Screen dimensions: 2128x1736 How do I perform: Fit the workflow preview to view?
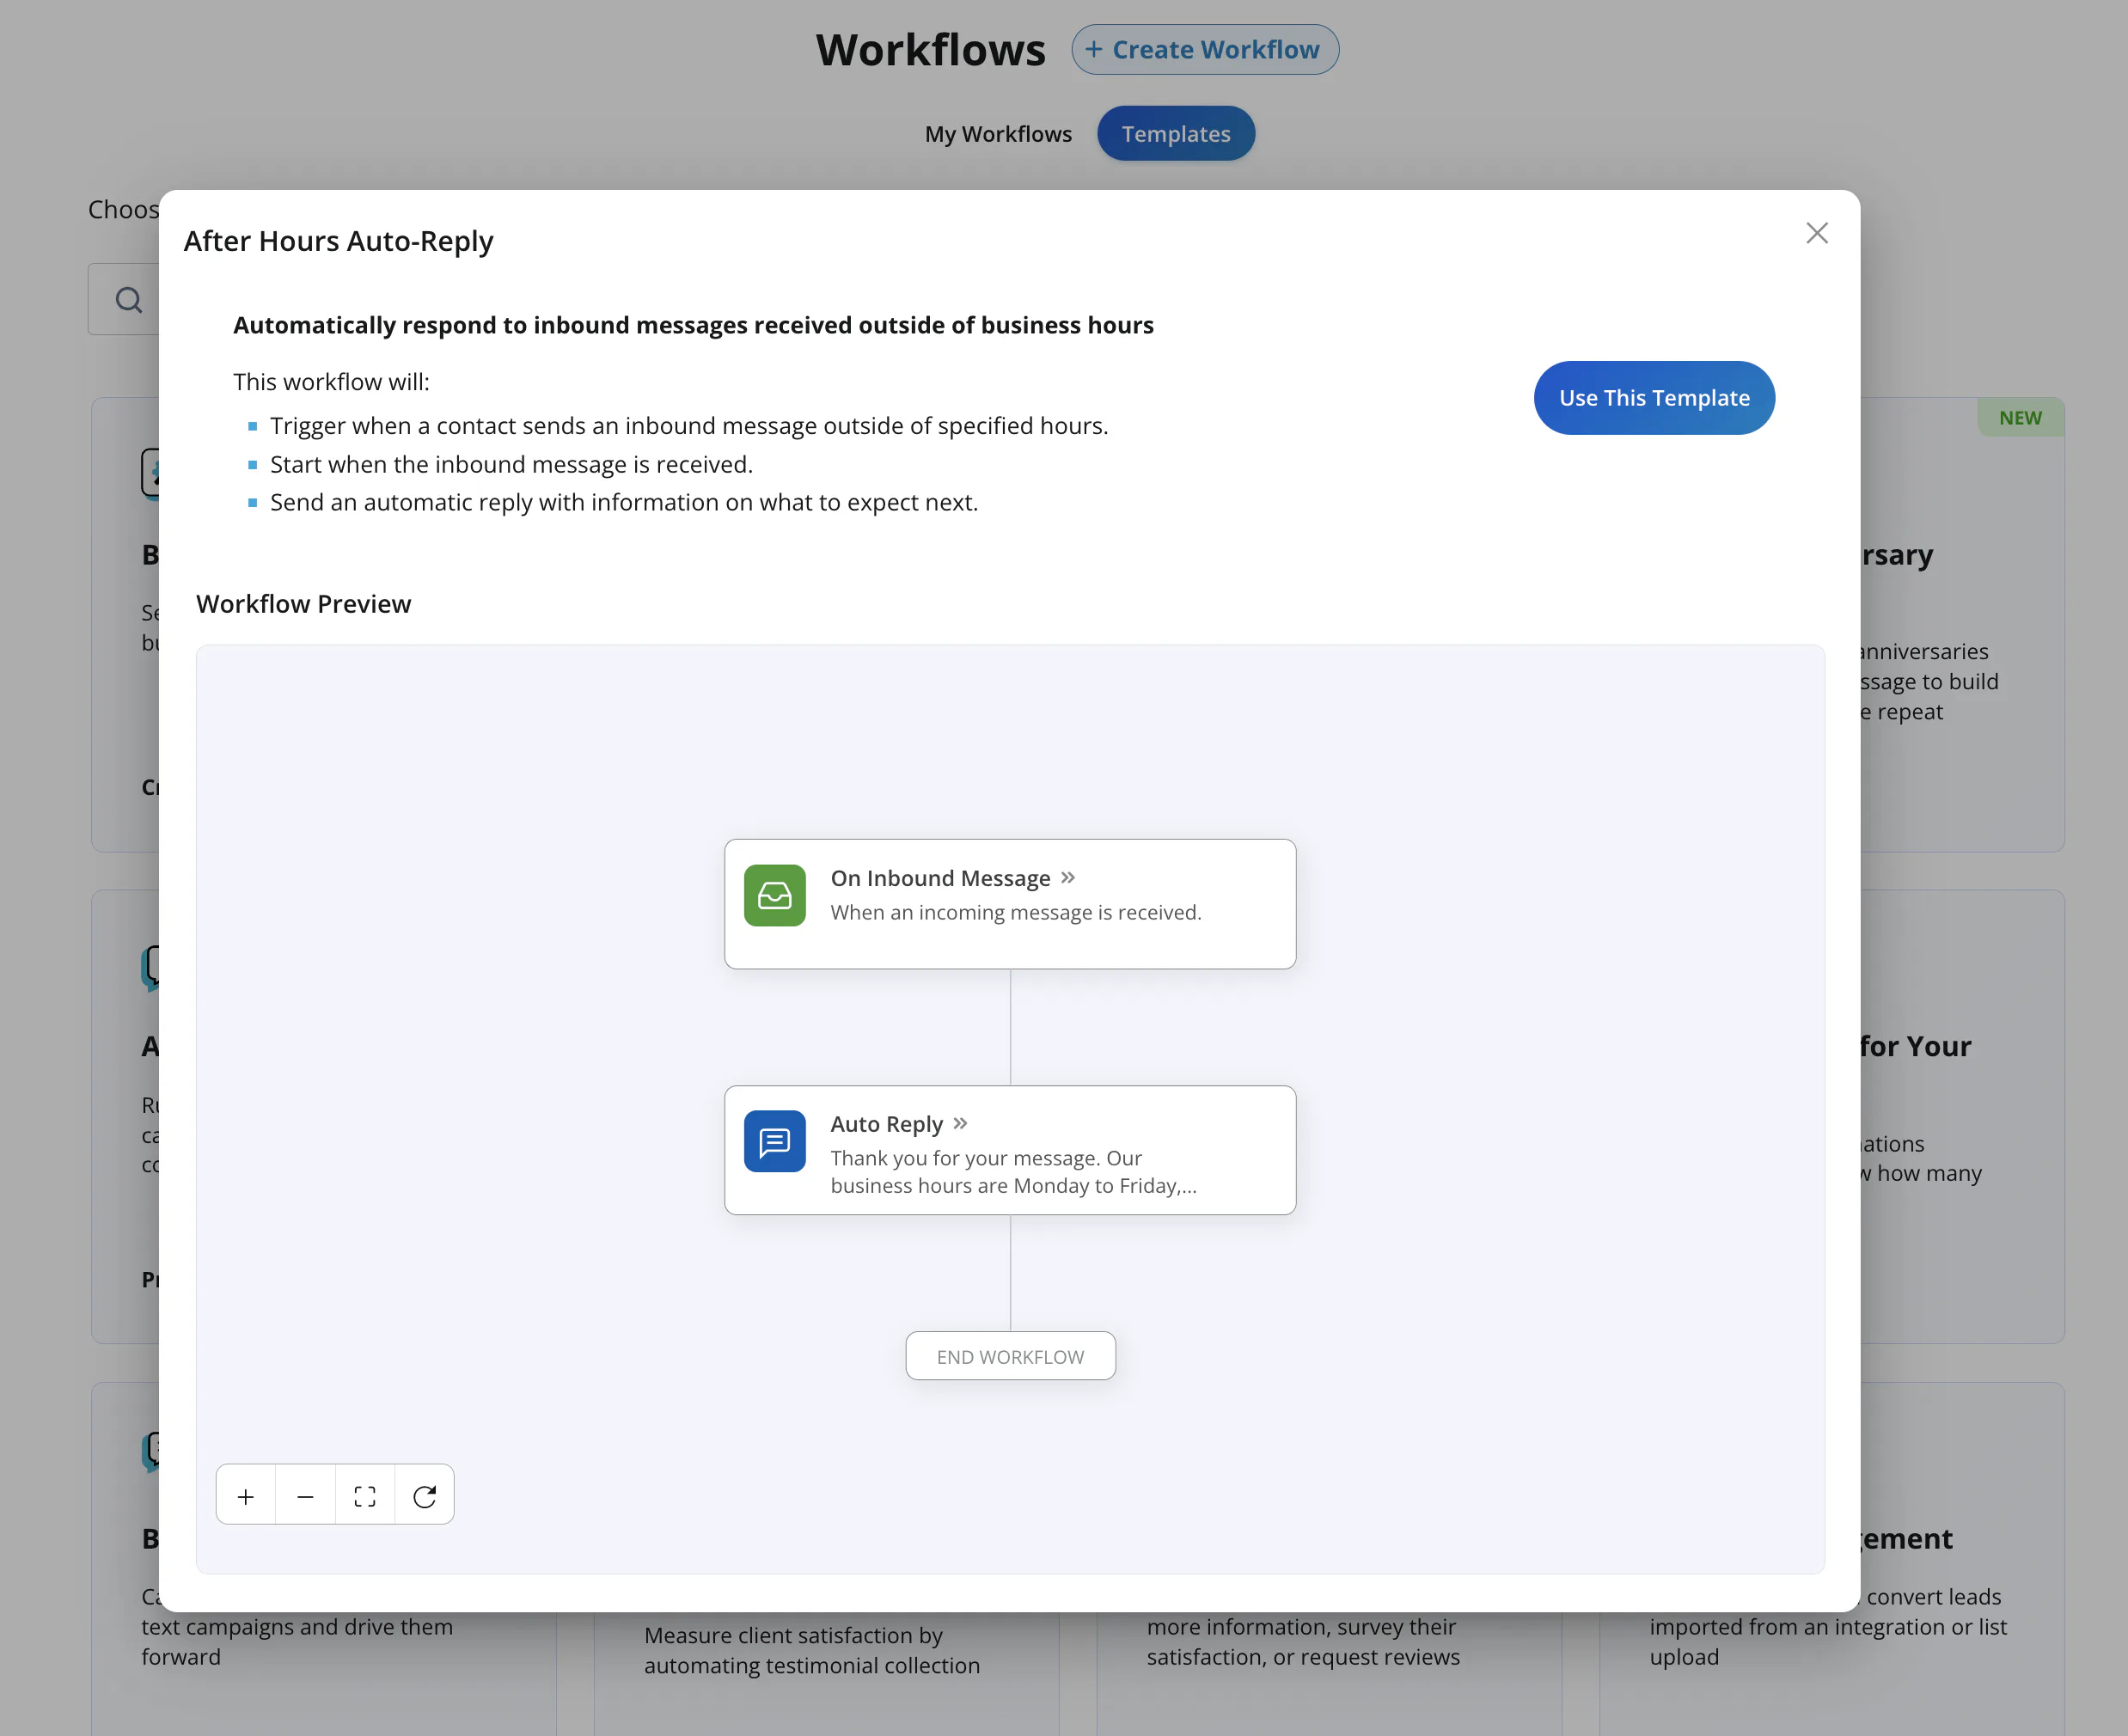[365, 1496]
